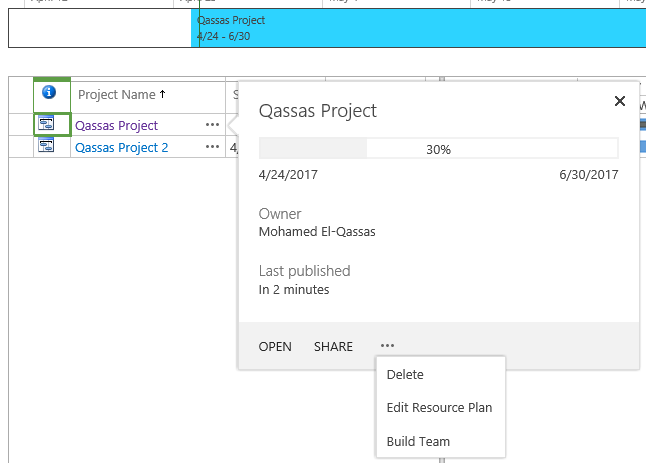Viewport: 646px width, 463px height.
Task: Open the Qassas Project link
Action: tap(116, 126)
